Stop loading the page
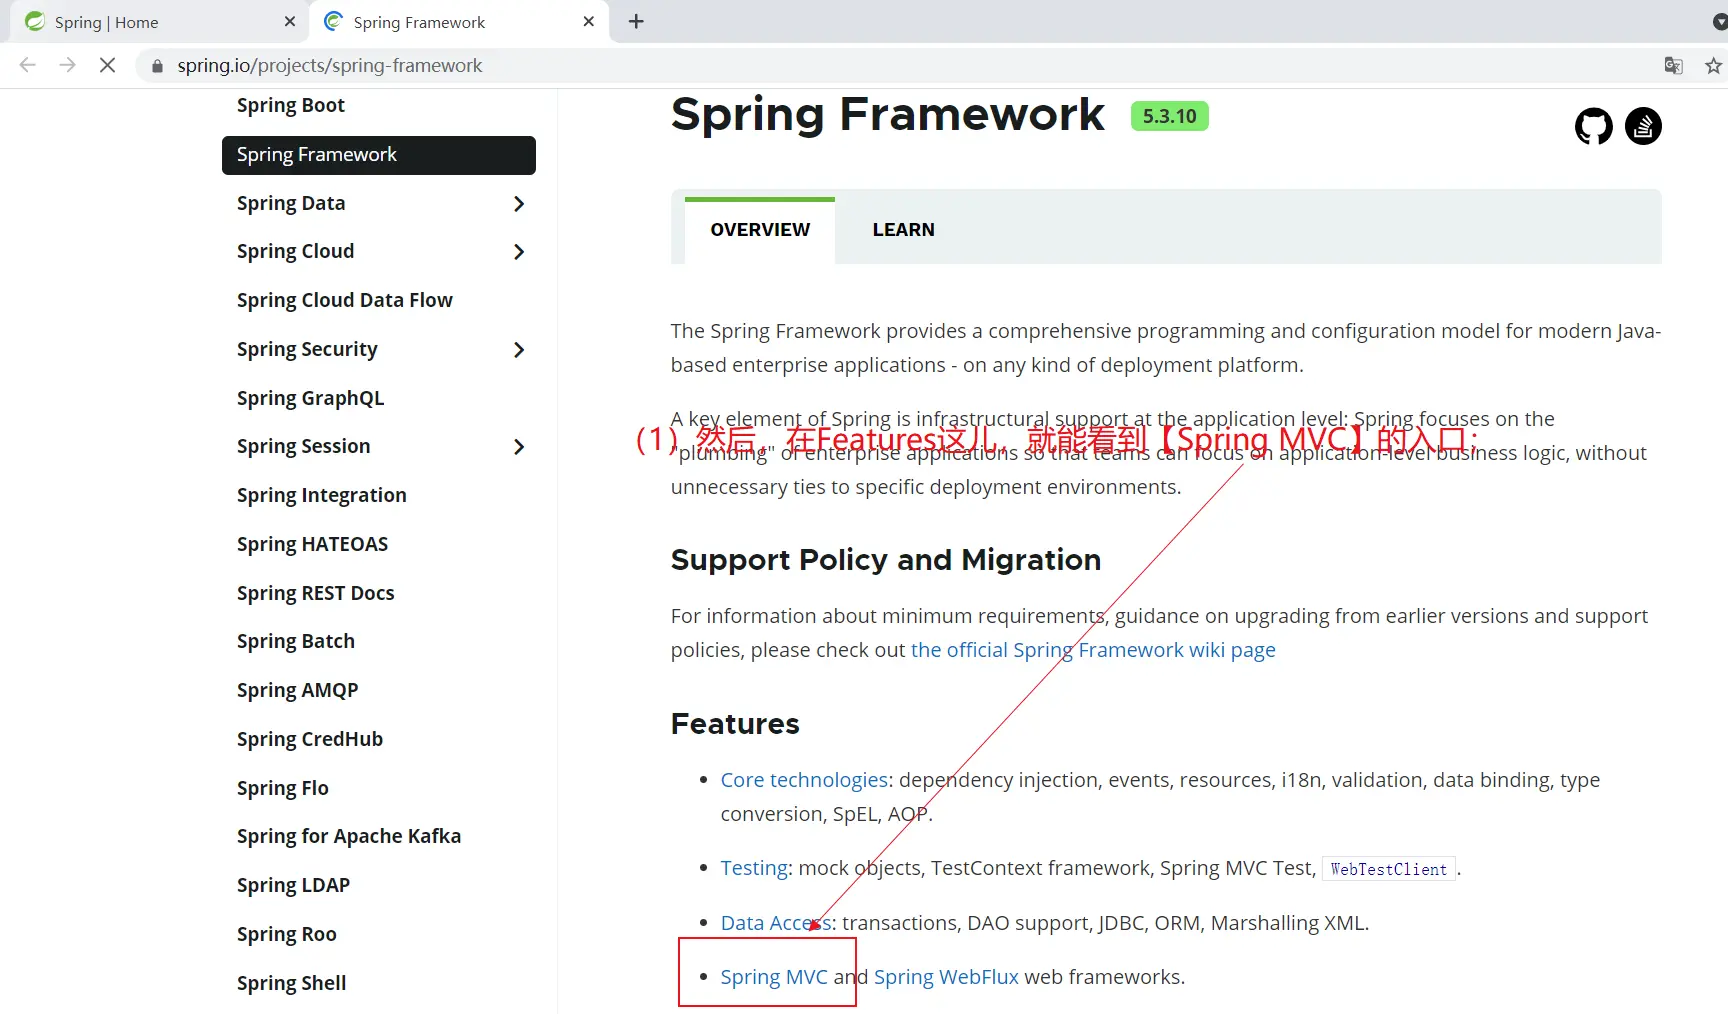This screenshot has width=1728, height=1014. (108, 65)
